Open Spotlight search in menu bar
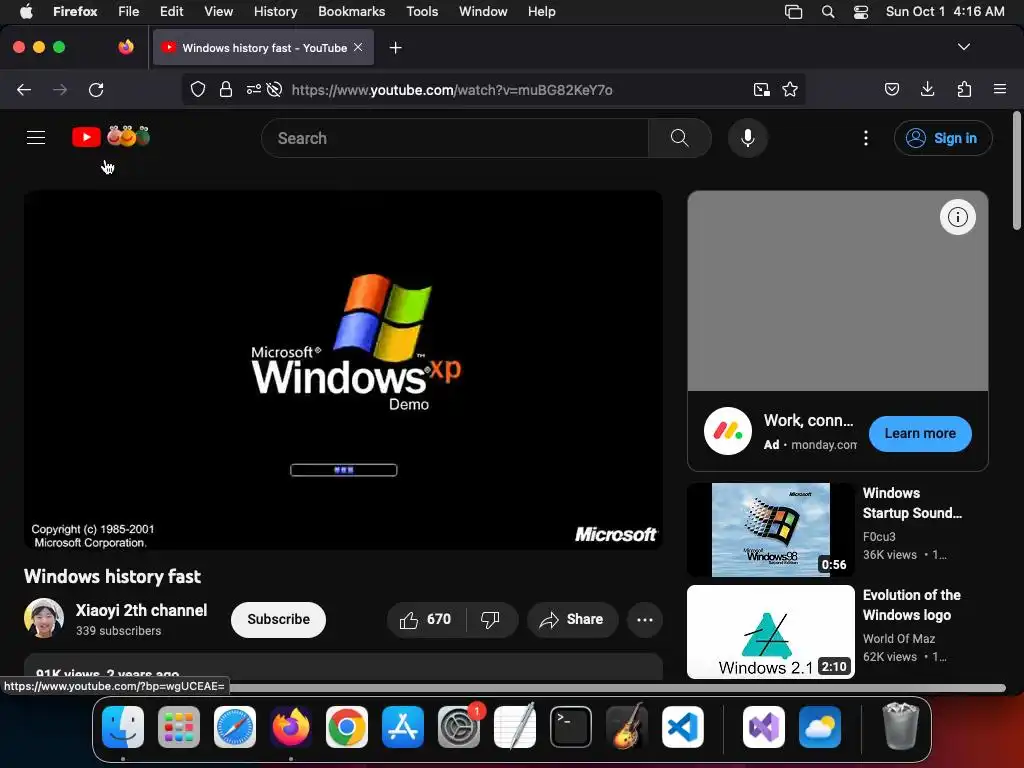 click(827, 12)
